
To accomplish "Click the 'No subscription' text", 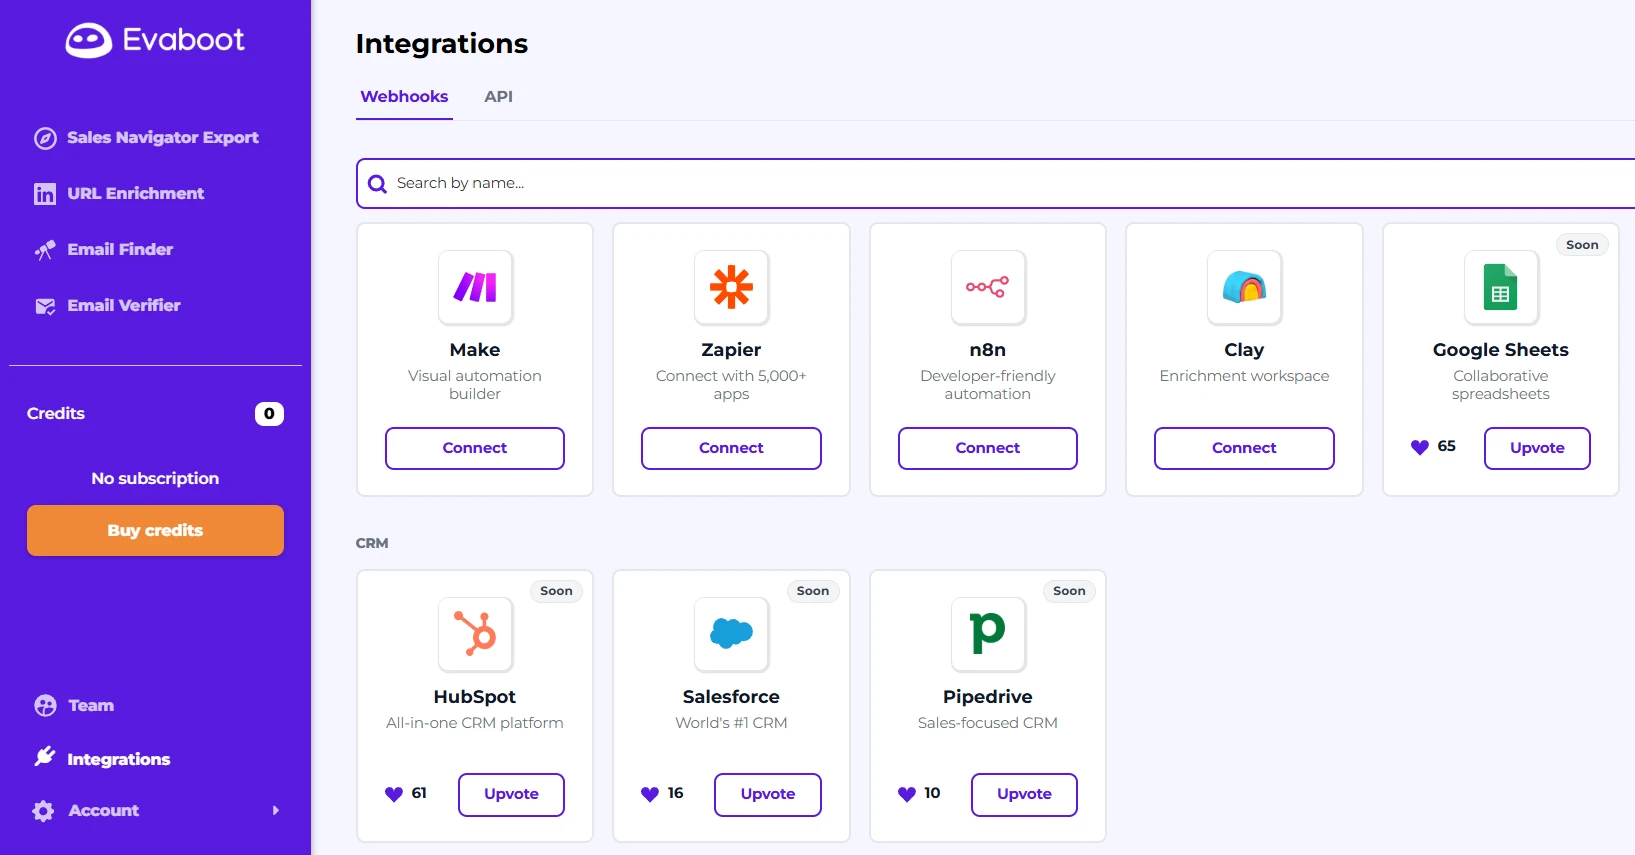I will 155,479.
